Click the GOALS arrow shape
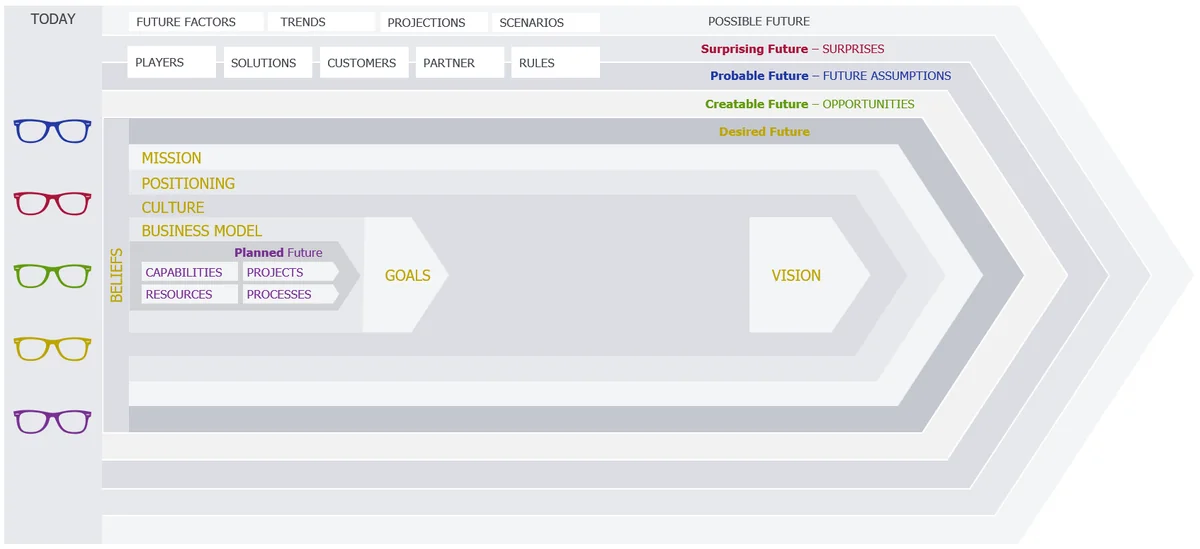This screenshot has height=549, width=1200. 405,275
